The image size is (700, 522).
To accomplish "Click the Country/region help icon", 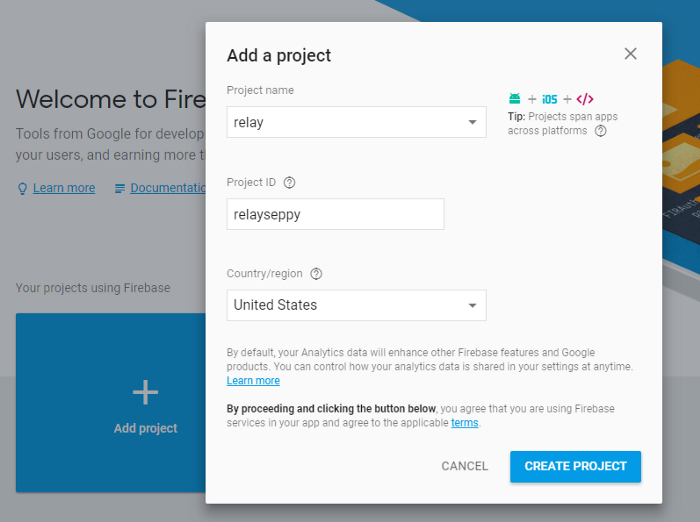I will click(x=316, y=274).
